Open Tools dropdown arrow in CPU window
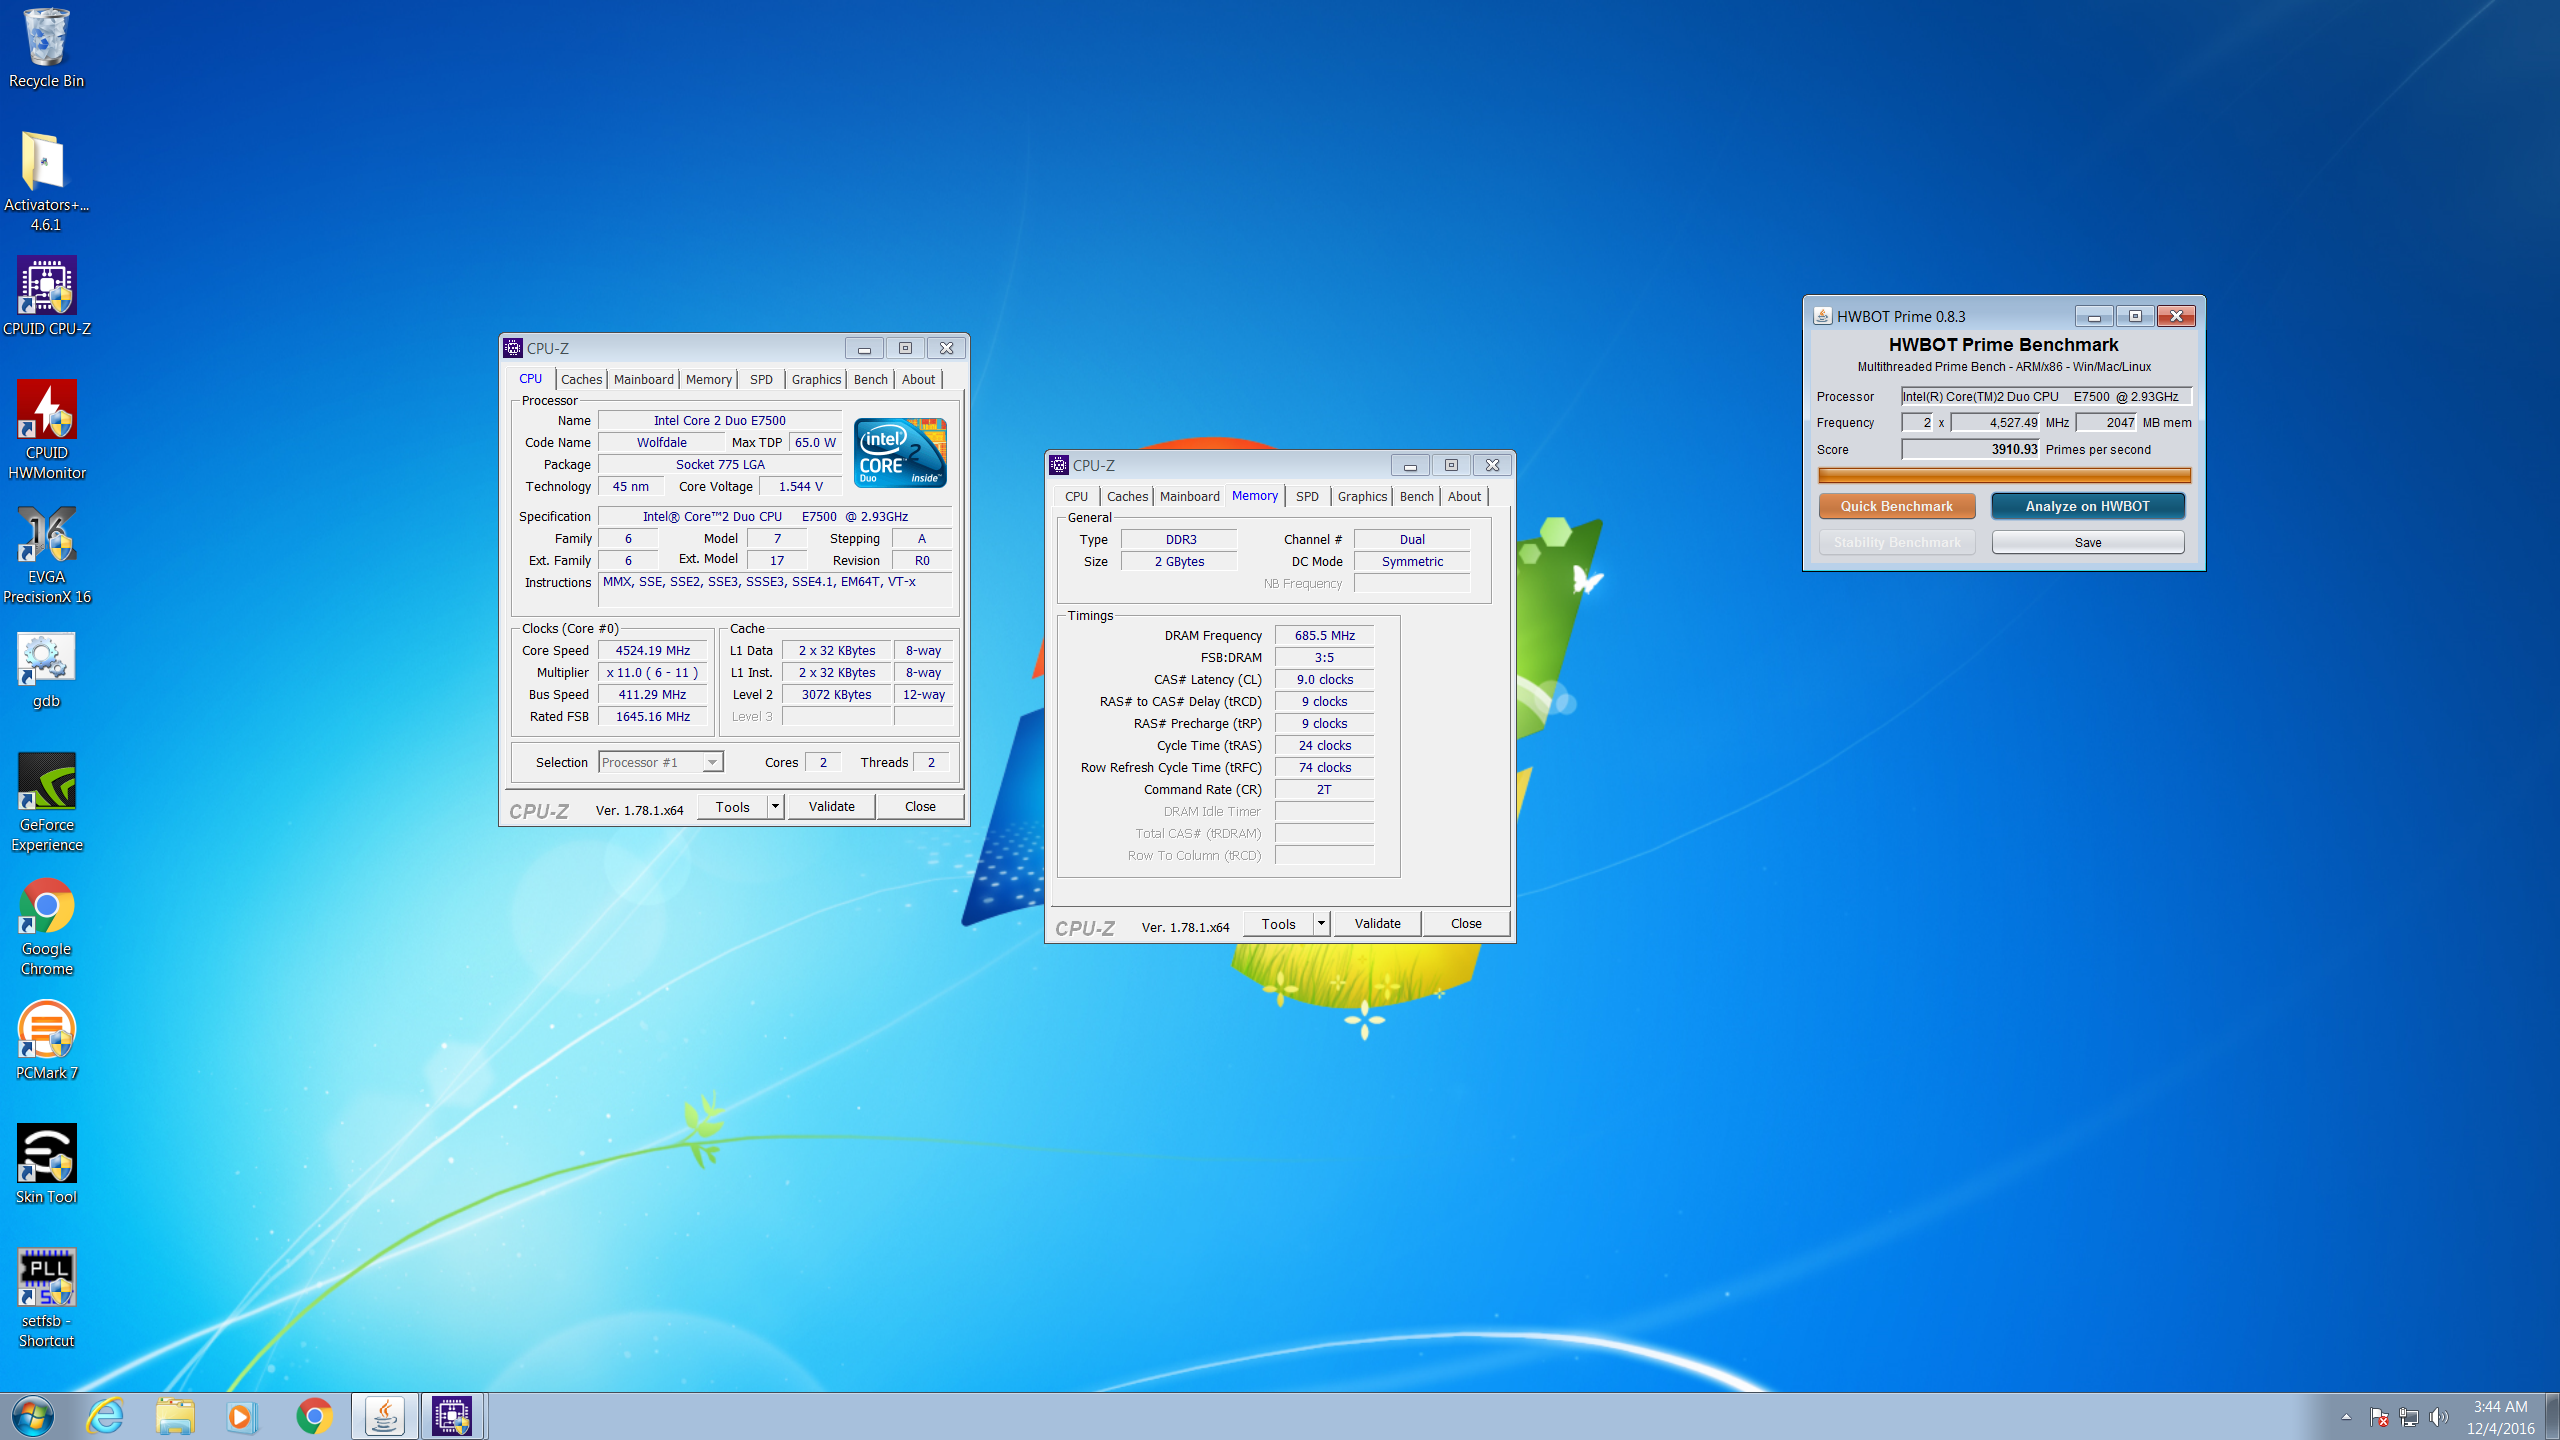This screenshot has height=1440, width=2560. tap(775, 807)
